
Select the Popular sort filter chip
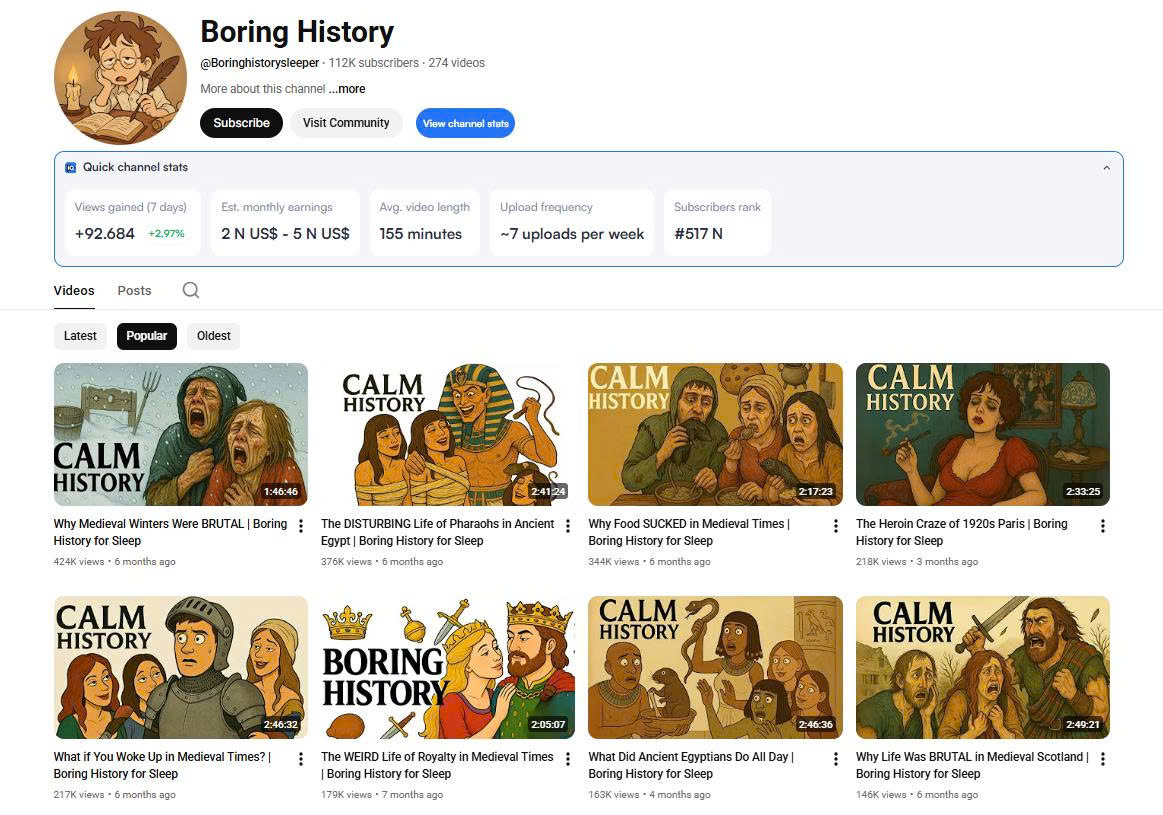tap(147, 336)
